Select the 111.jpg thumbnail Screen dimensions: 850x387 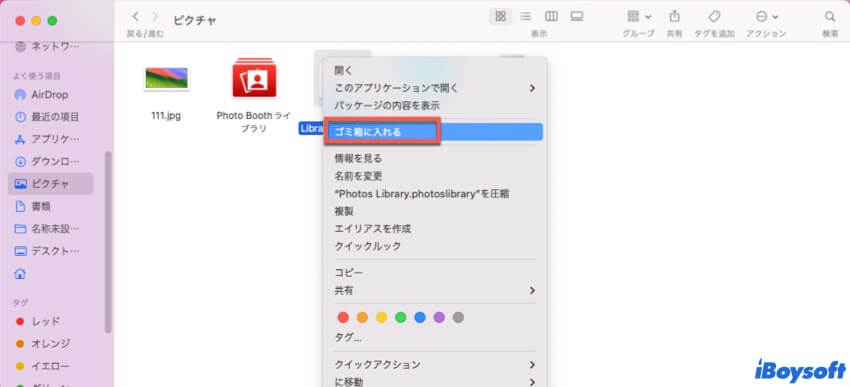(x=166, y=78)
